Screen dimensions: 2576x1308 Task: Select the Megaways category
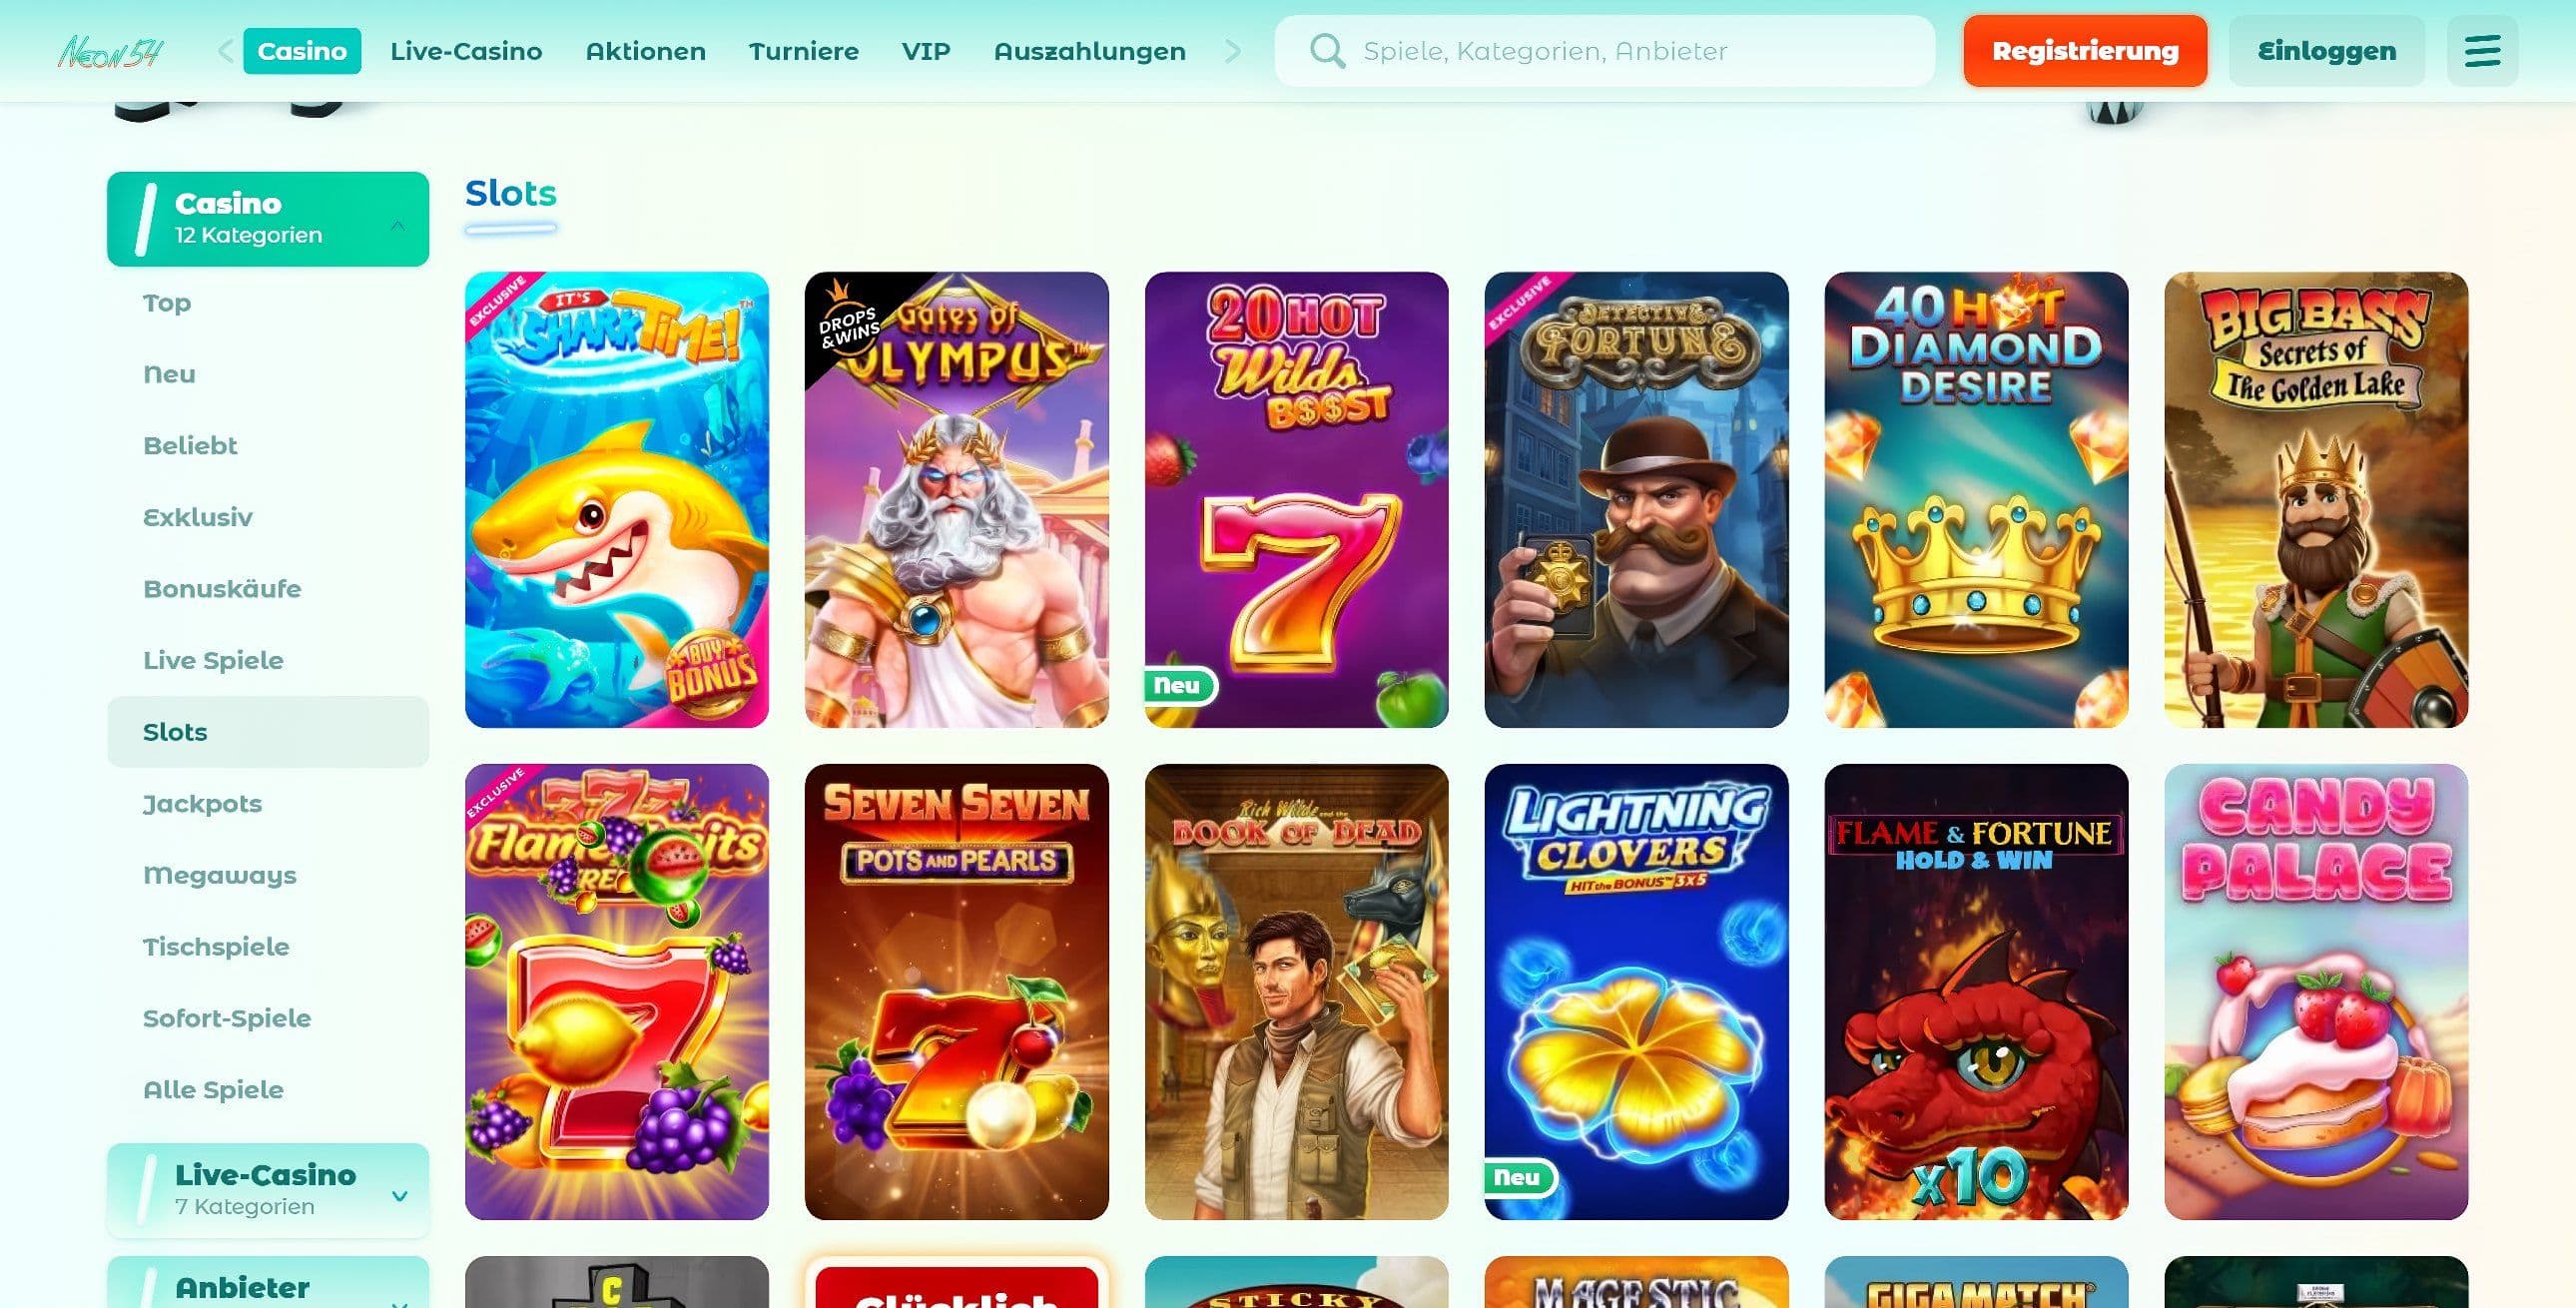[219, 875]
